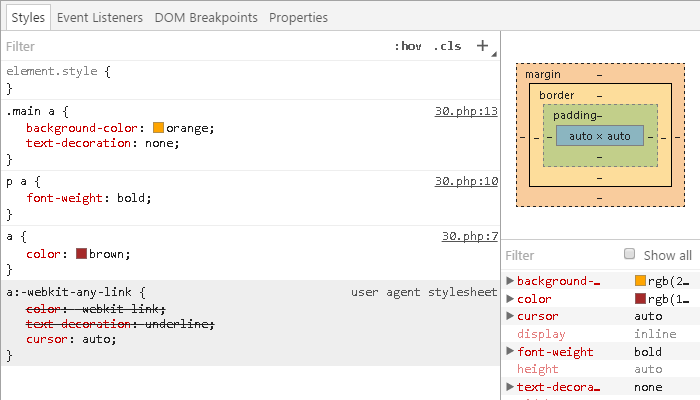Follow the 30.php:10 source link
Image resolution: width=700 pixels, height=400 pixels.
click(x=465, y=181)
